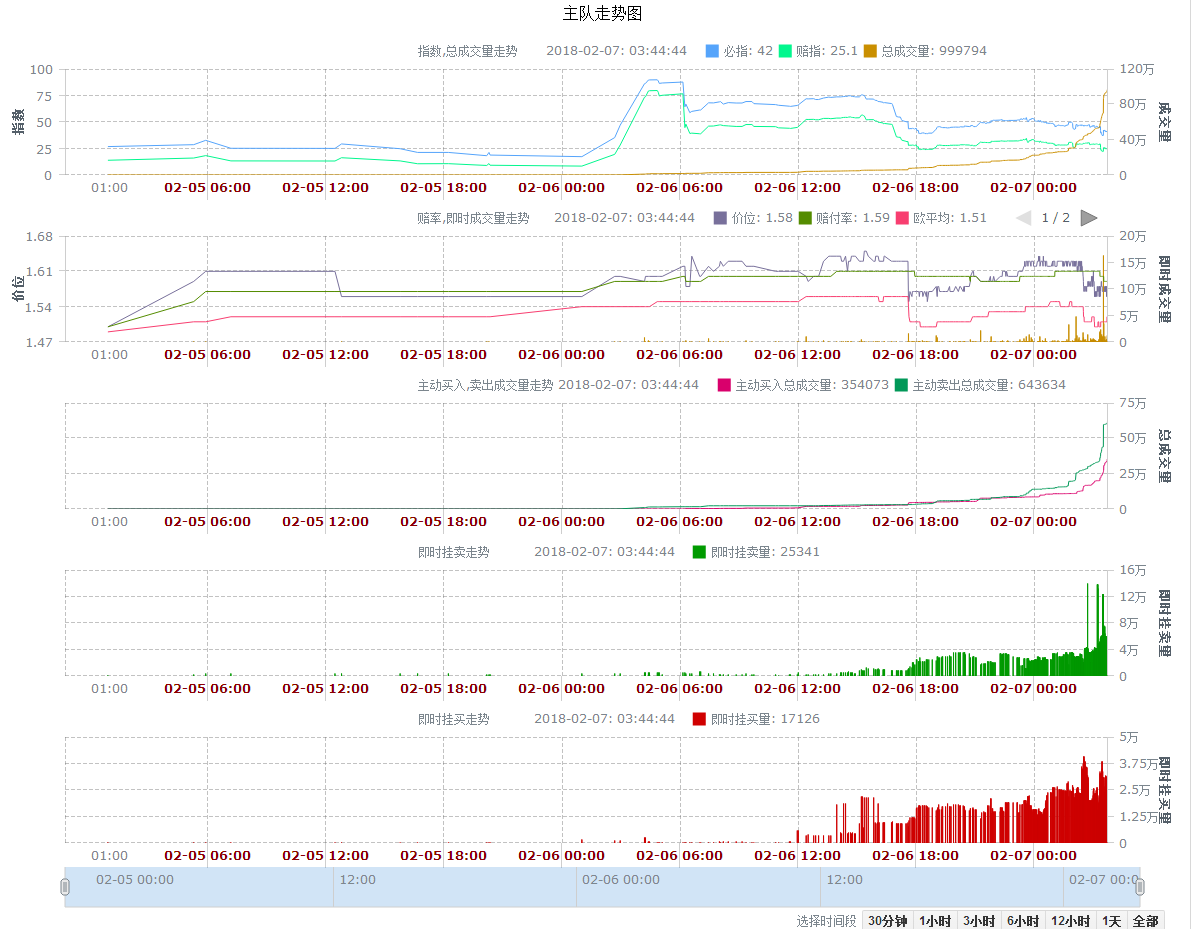Click the 主动卖出总成交量: 643634 label
The image size is (1194, 929).
click(x=989, y=385)
